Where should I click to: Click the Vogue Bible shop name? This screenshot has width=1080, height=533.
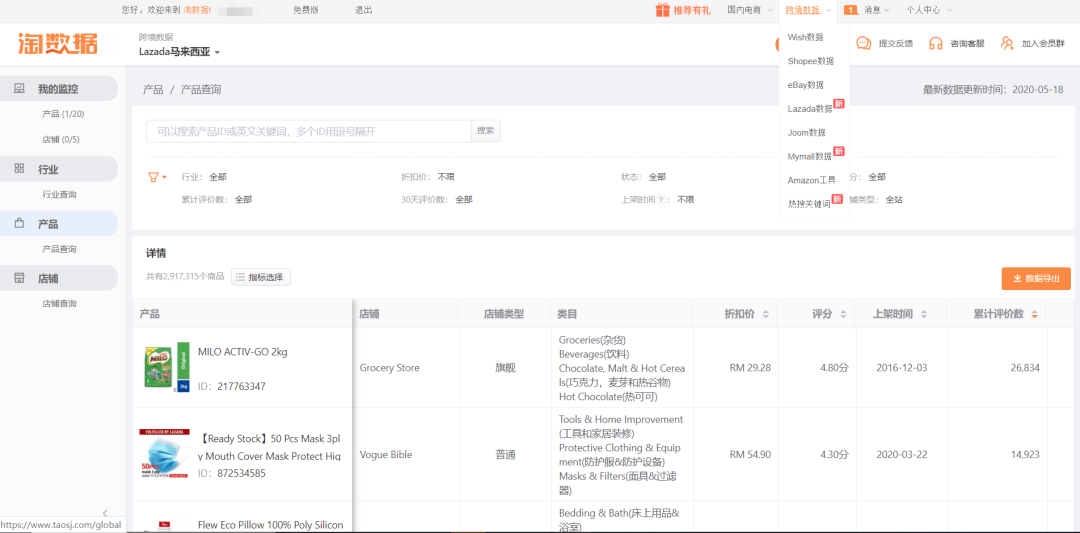pyautogui.click(x=385, y=454)
